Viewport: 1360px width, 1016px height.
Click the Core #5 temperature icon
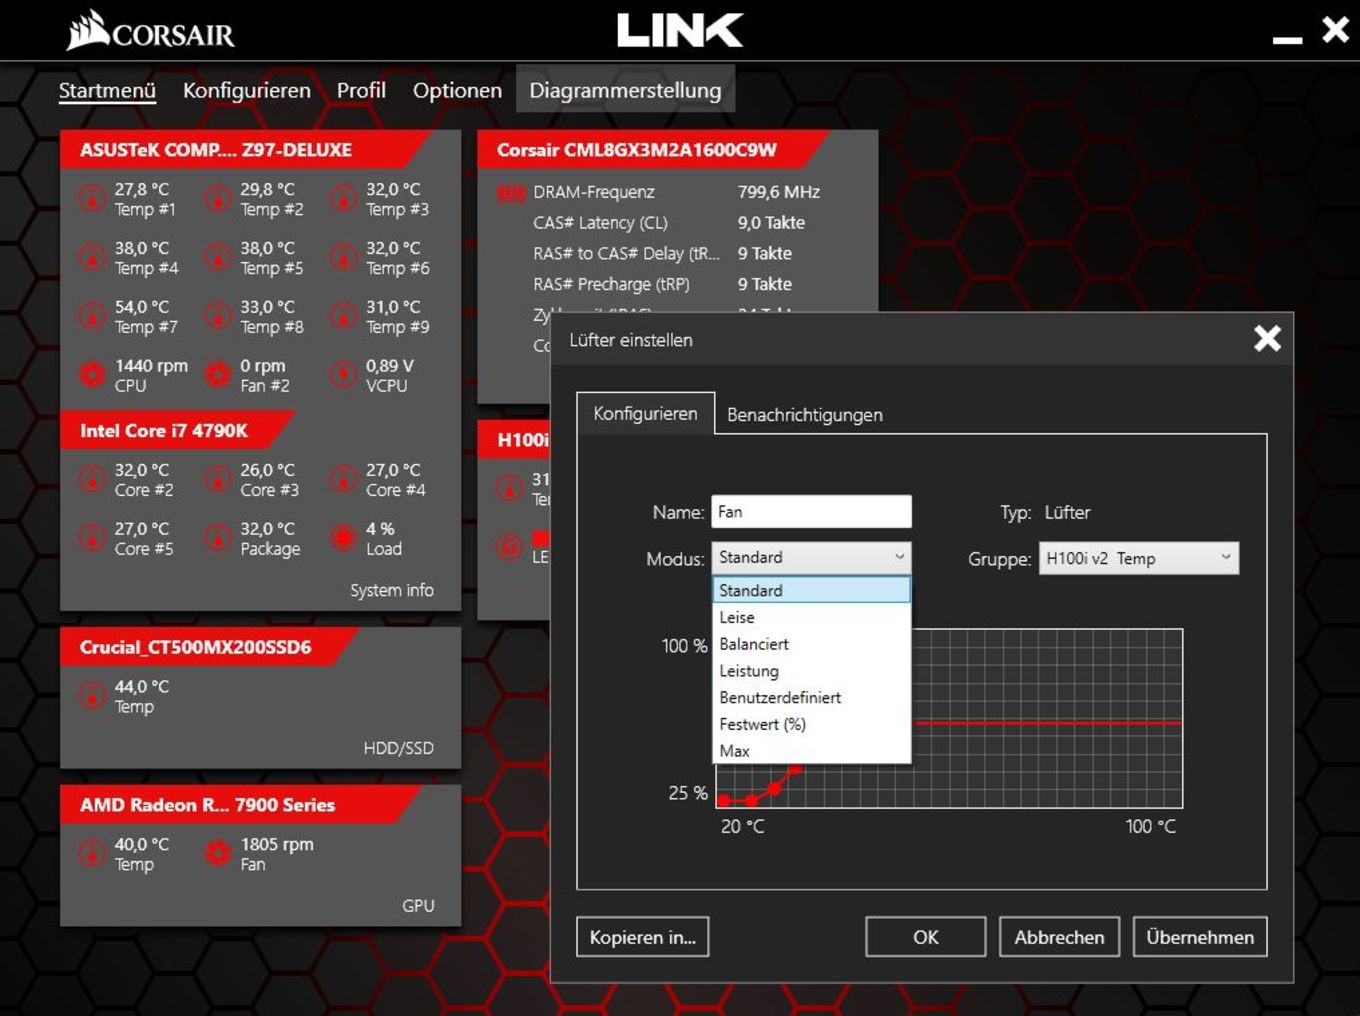tap(92, 539)
